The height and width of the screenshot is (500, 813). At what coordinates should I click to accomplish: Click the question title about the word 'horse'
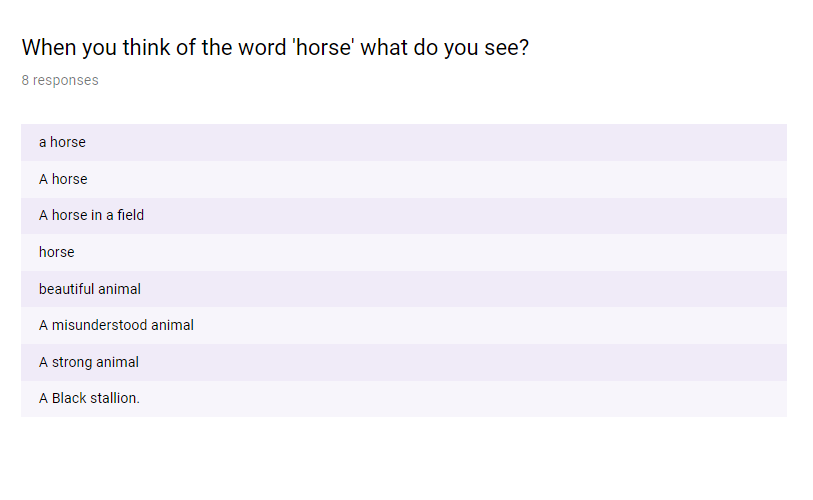pos(275,47)
